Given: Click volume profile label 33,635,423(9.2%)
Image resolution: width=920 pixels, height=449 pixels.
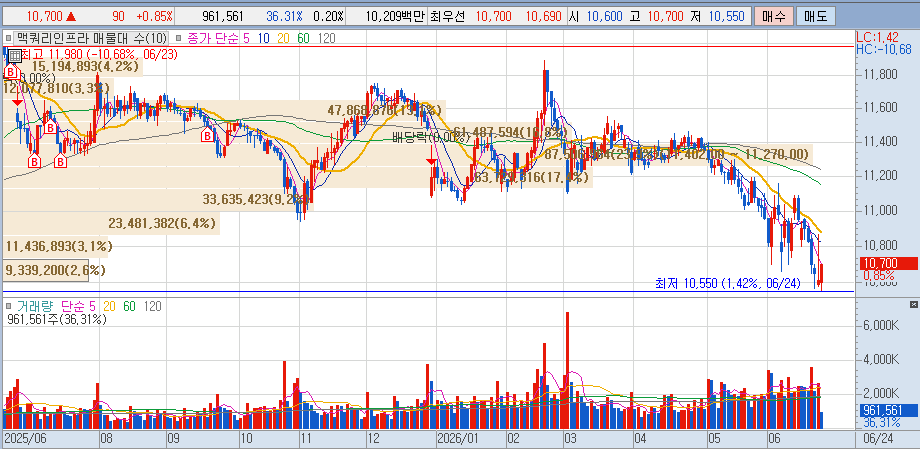Looking at the screenshot, I should coord(256,198).
